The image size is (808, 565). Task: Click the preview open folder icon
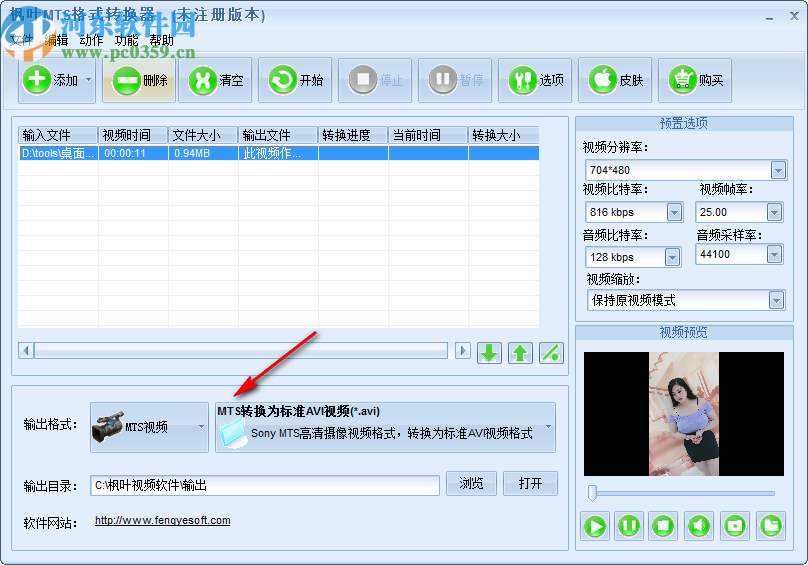771,526
